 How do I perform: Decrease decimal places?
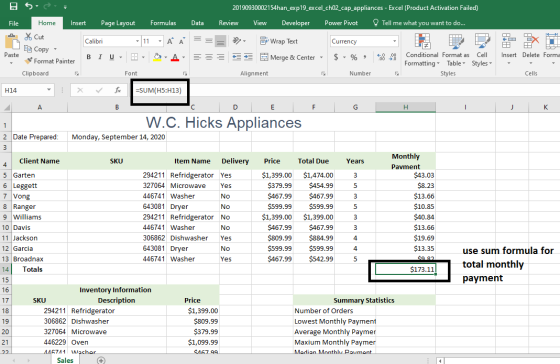(393, 57)
